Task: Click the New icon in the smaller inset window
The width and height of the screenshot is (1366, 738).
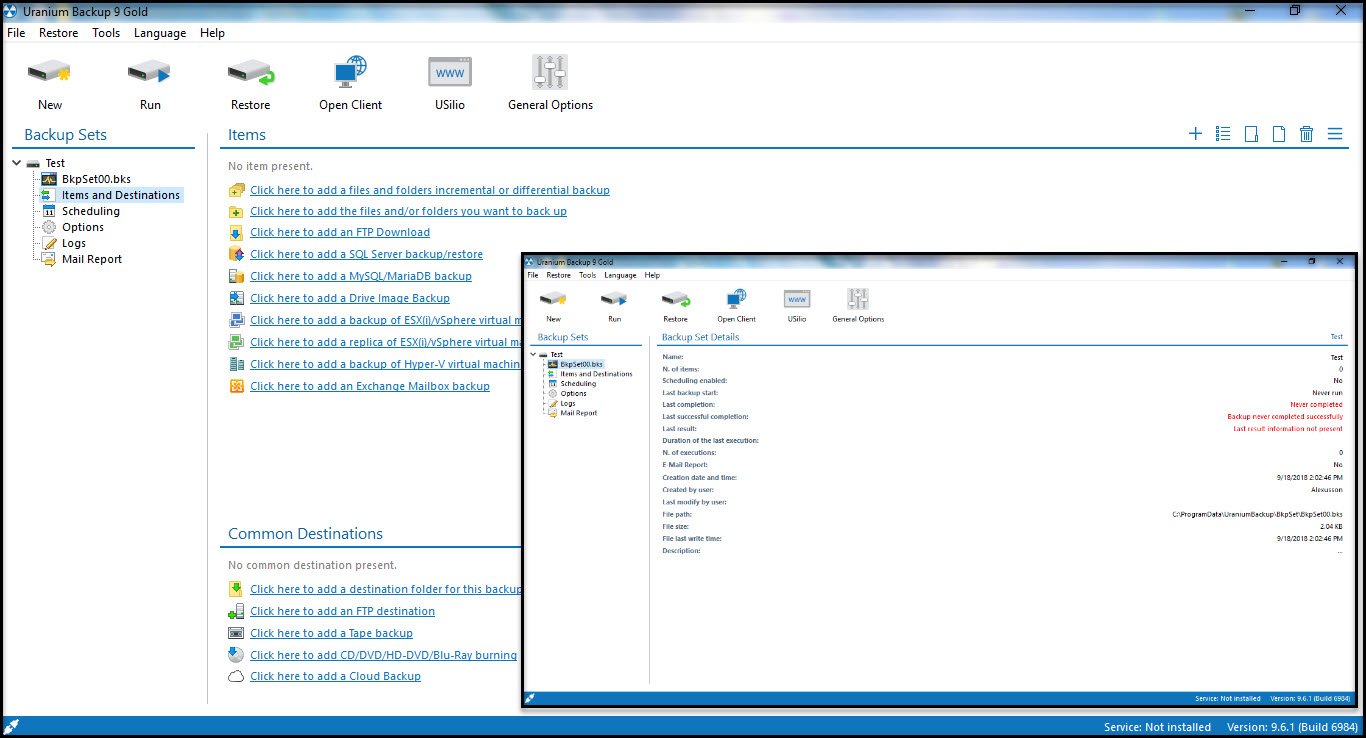Action: click(x=553, y=299)
